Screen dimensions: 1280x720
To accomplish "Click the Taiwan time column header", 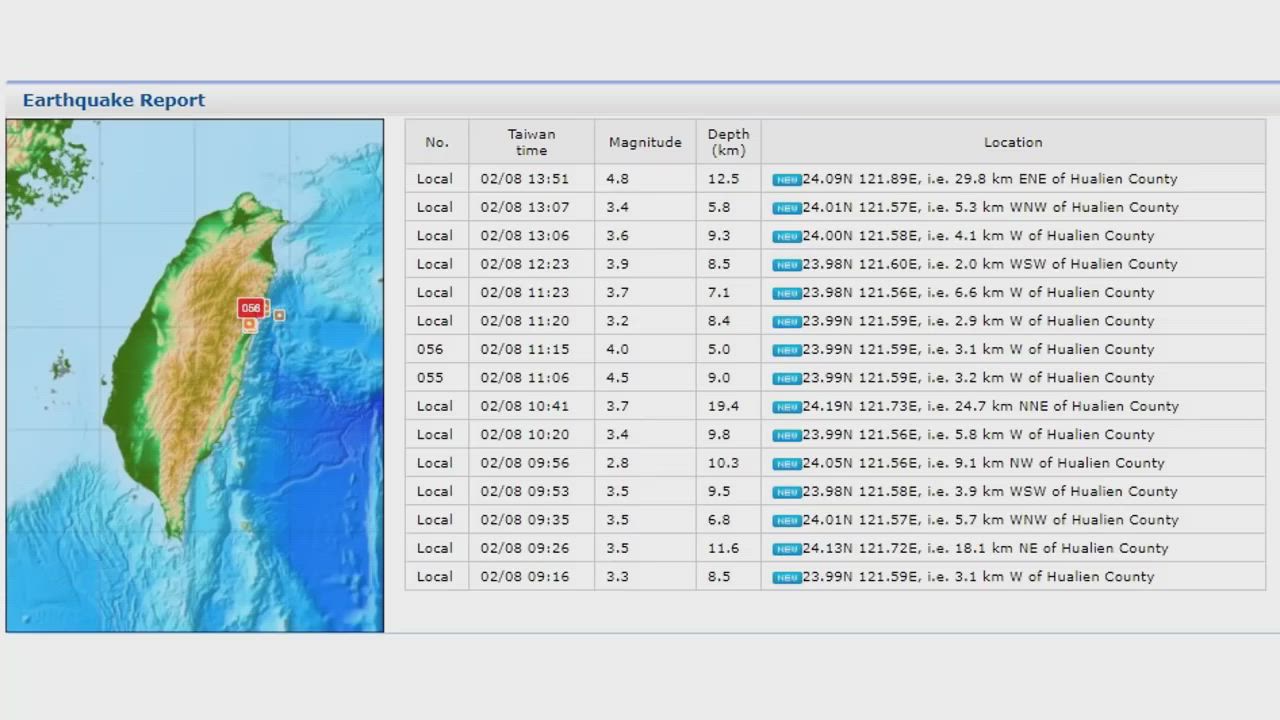I will [531, 142].
